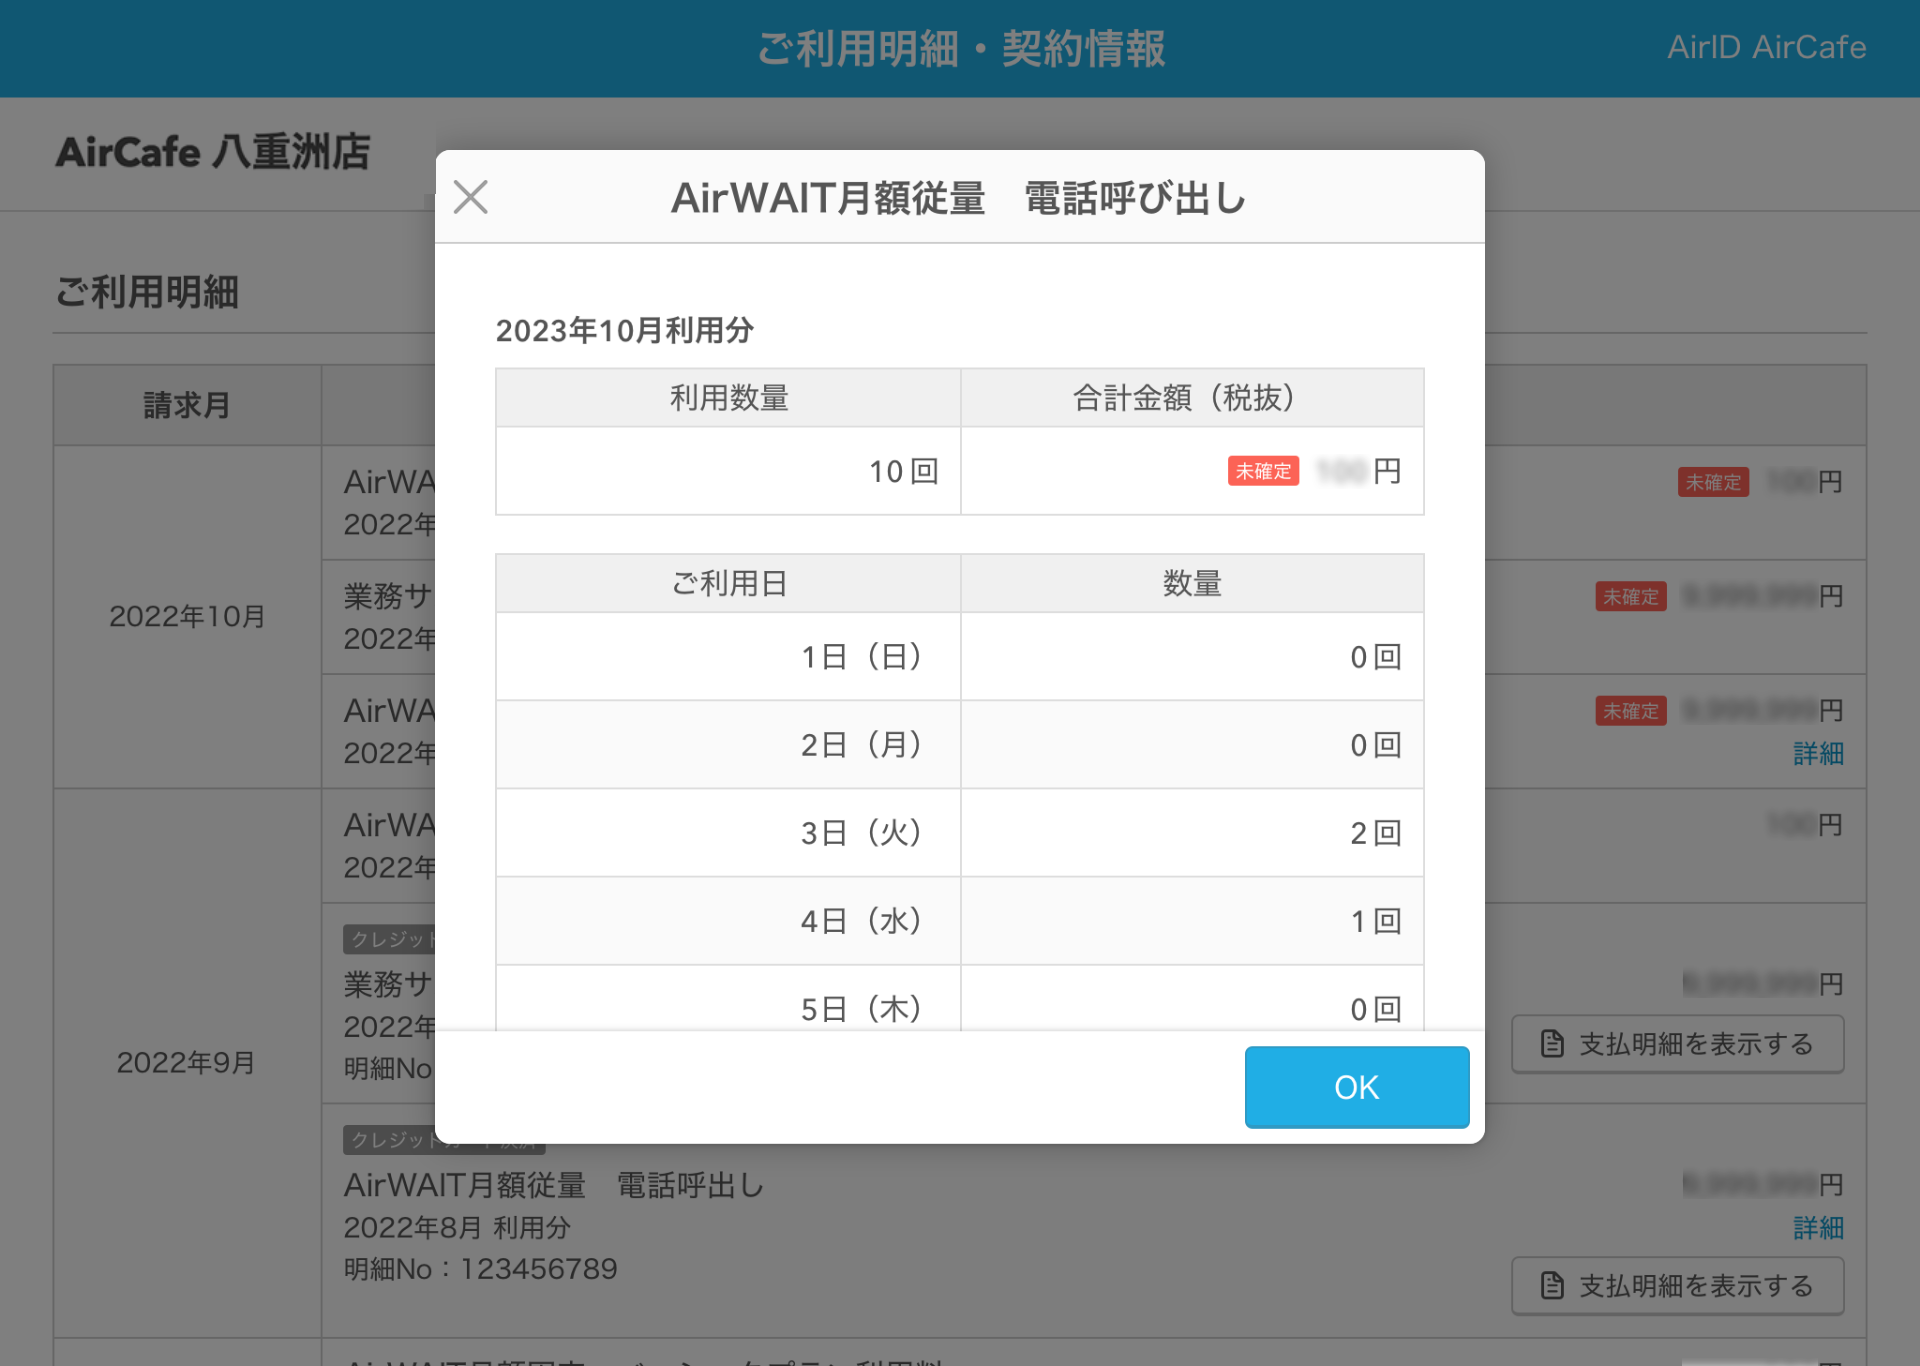Click the AirCafe 八重洲店 store name

pos(213,152)
